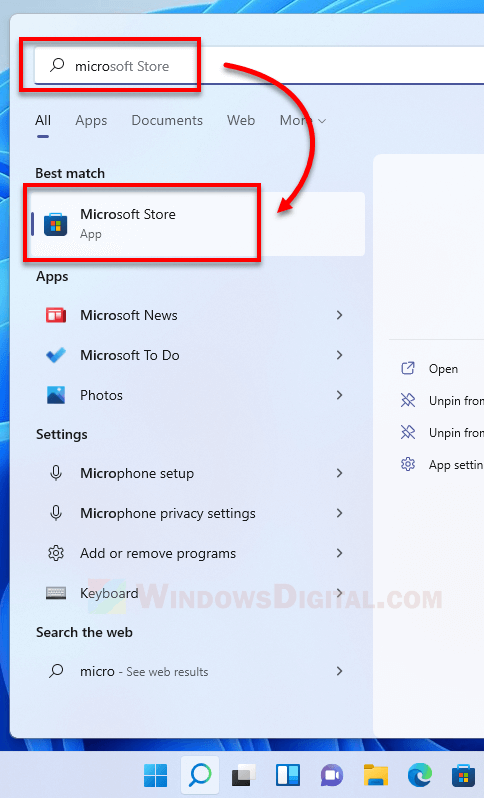Click the Microsoft News app icon
The width and height of the screenshot is (484, 798).
tap(56, 316)
